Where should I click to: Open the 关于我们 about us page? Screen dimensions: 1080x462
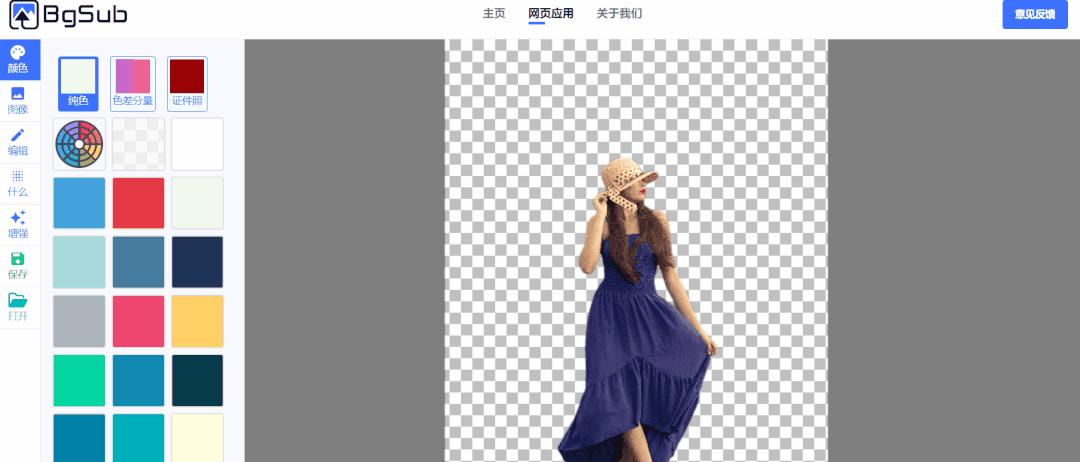pyautogui.click(x=619, y=14)
